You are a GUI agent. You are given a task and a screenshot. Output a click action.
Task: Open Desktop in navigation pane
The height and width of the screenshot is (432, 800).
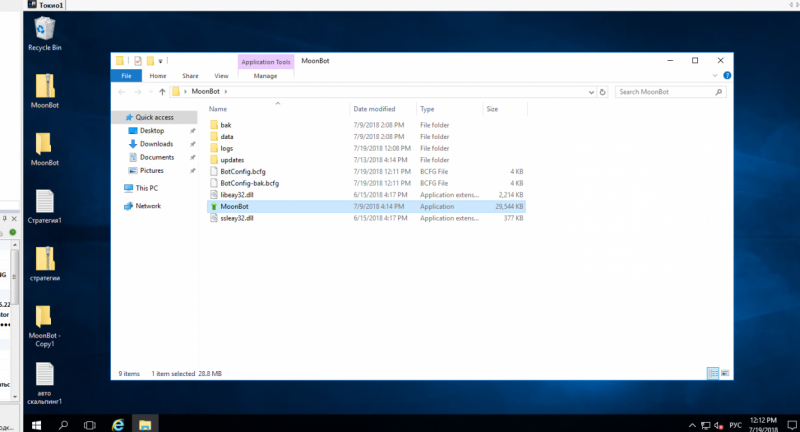(x=152, y=131)
